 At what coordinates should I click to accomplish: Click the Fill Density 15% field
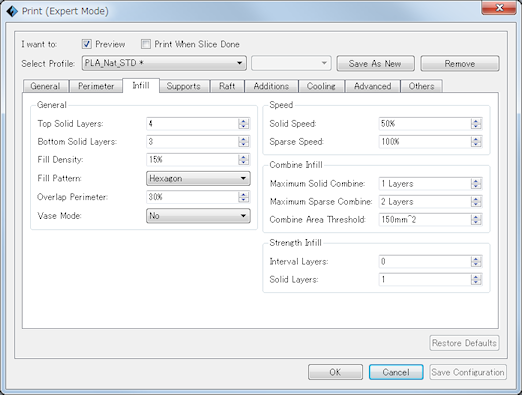point(192,160)
